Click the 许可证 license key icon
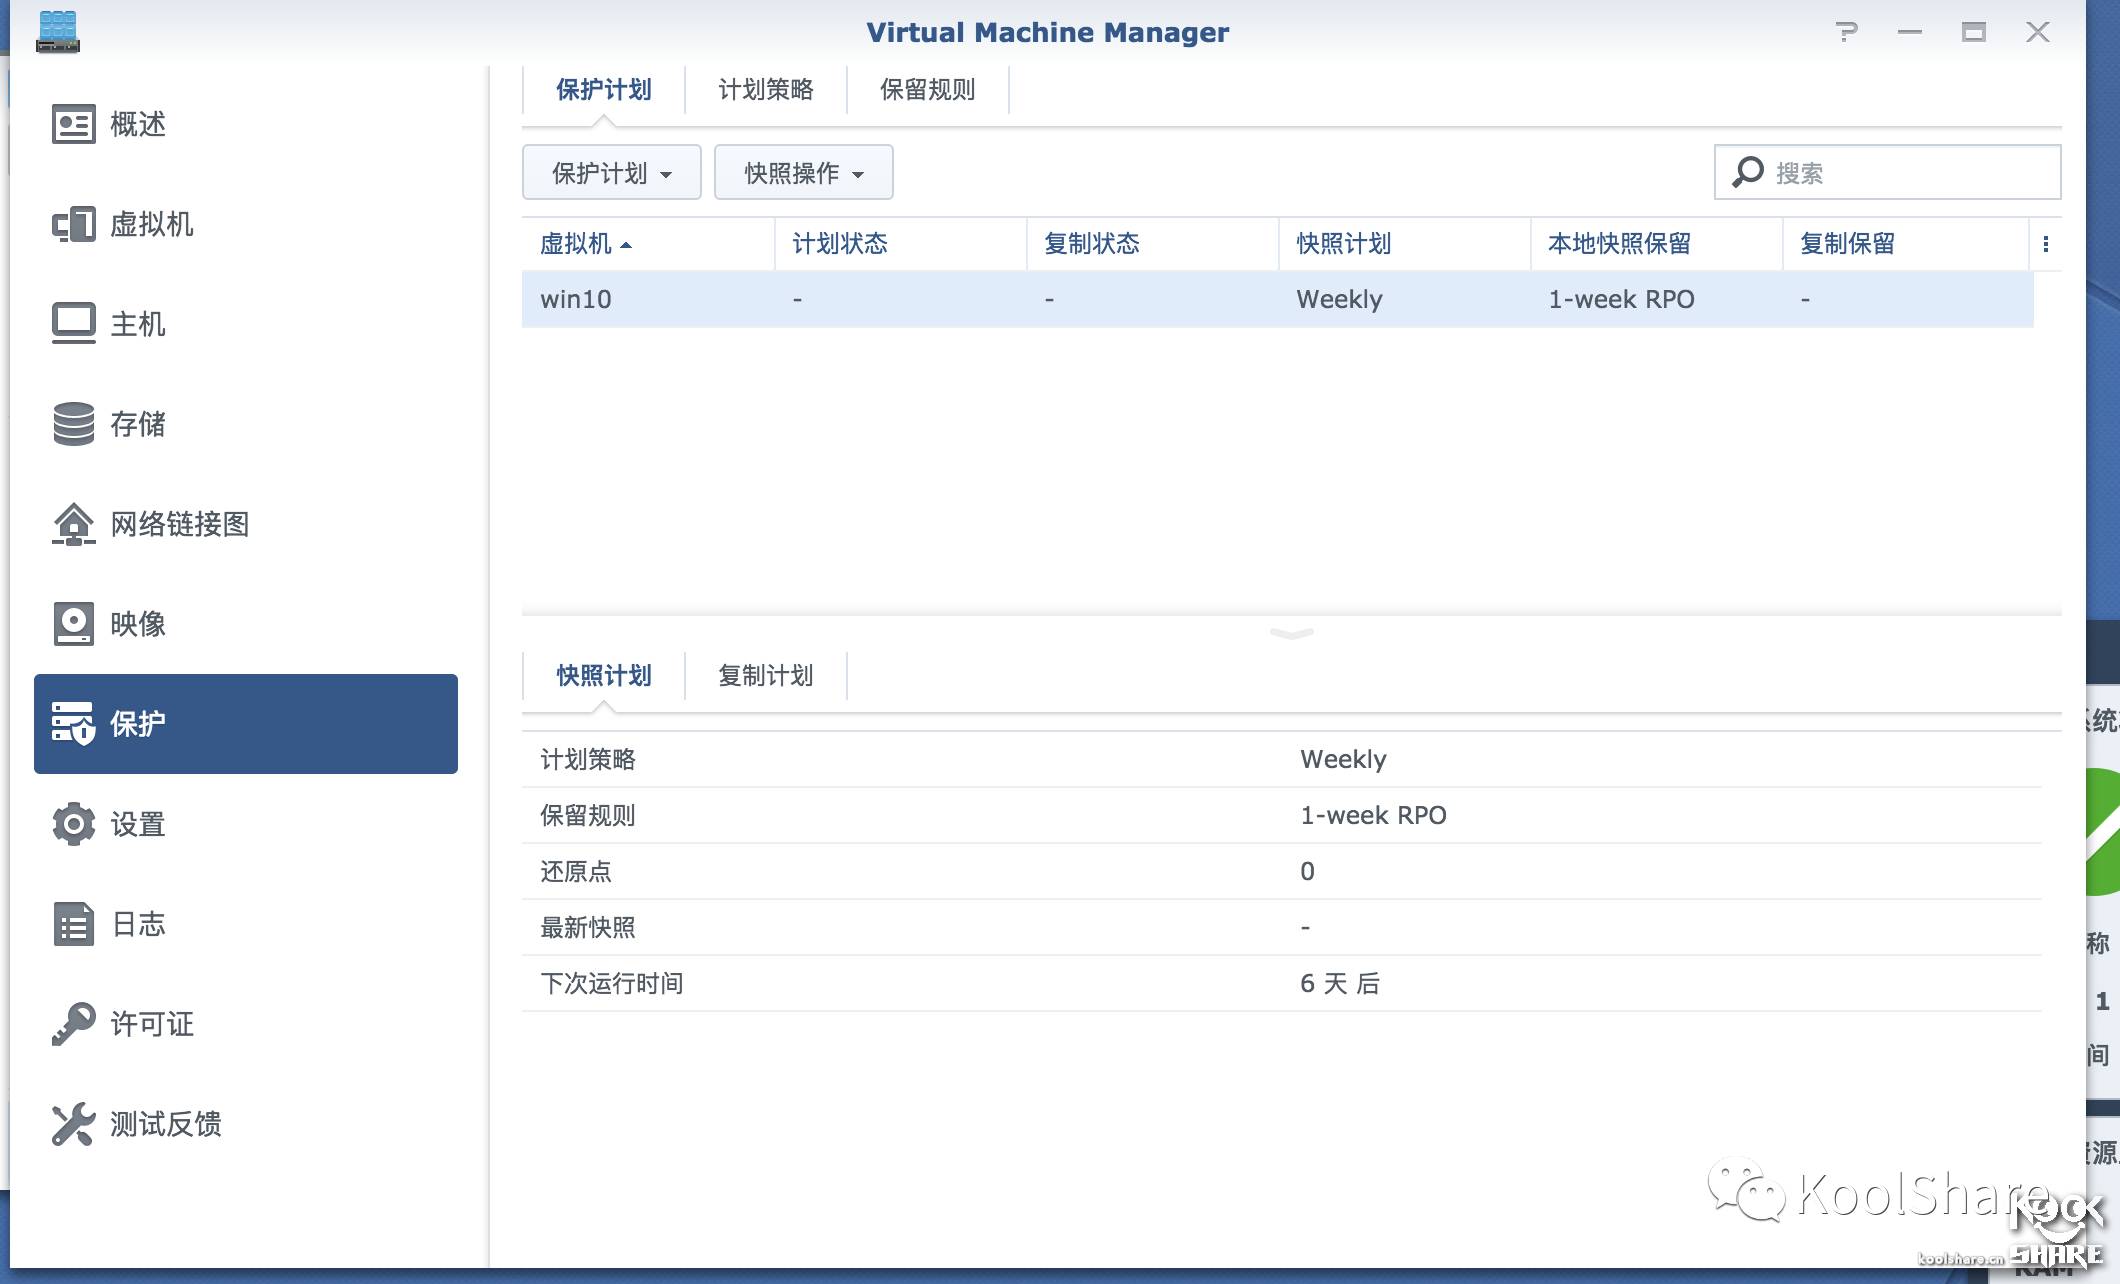Viewport: 2120px width, 1284px height. (73, 1024)
